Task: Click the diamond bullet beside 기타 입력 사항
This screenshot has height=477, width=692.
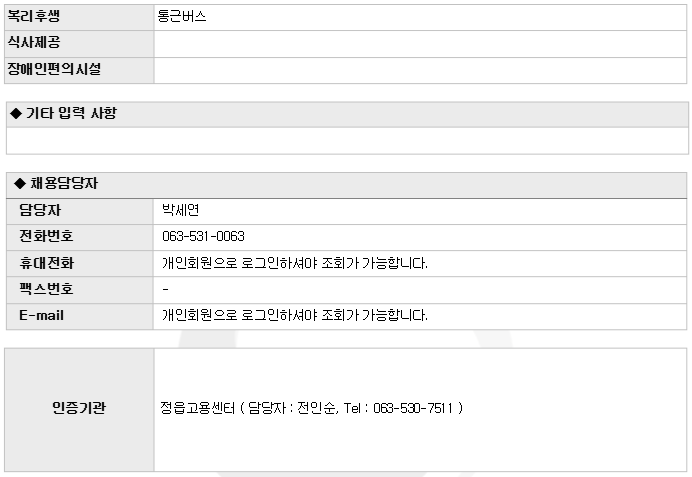Action: (x=16, y=114)
